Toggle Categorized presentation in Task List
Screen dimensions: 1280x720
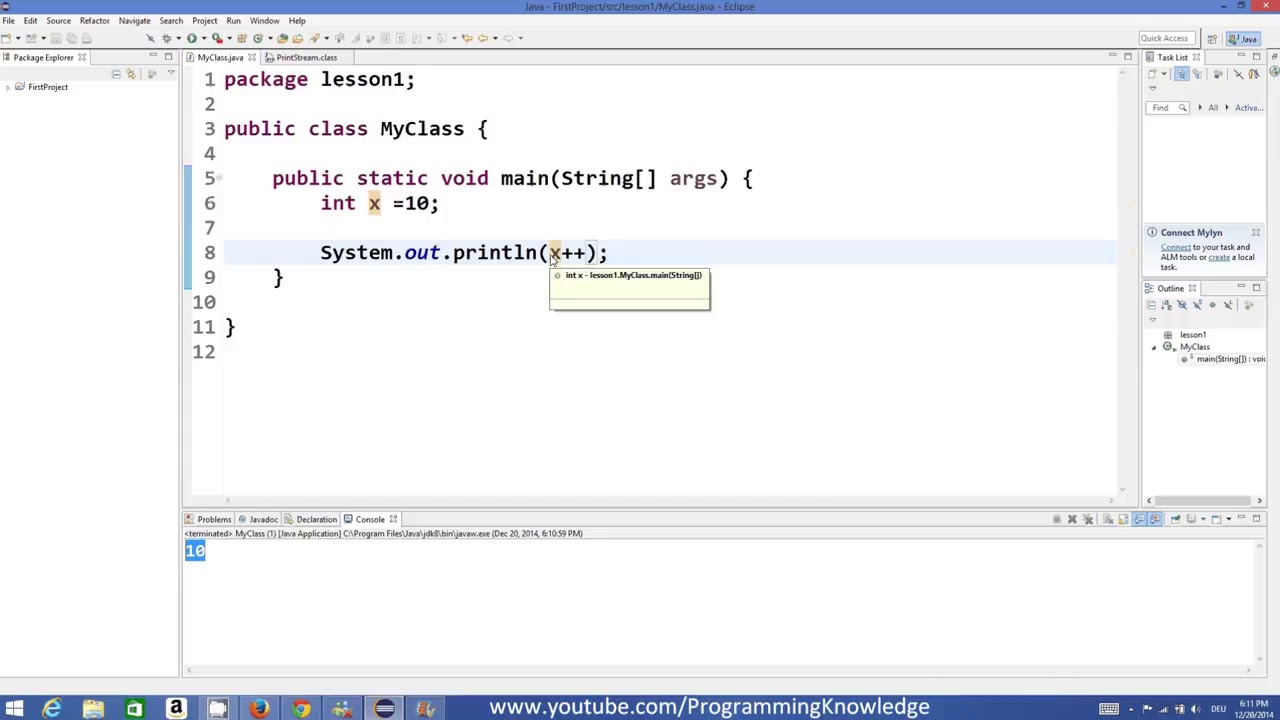1182,73
